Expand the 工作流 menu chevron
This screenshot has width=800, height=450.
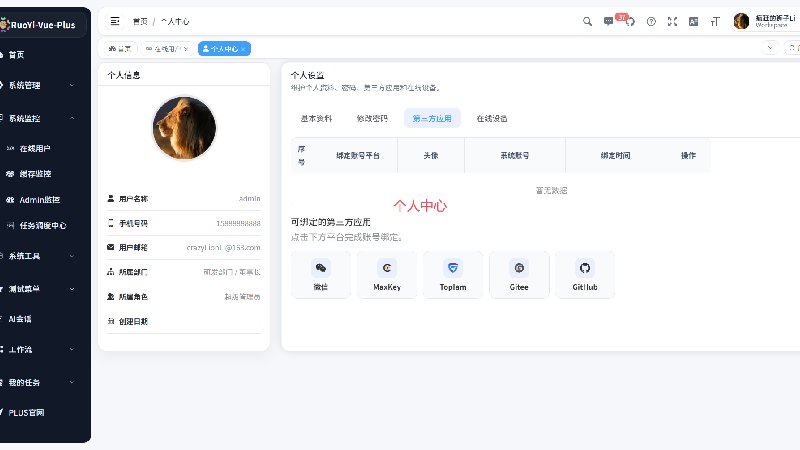pyautogui.click(x=71, y=349)
